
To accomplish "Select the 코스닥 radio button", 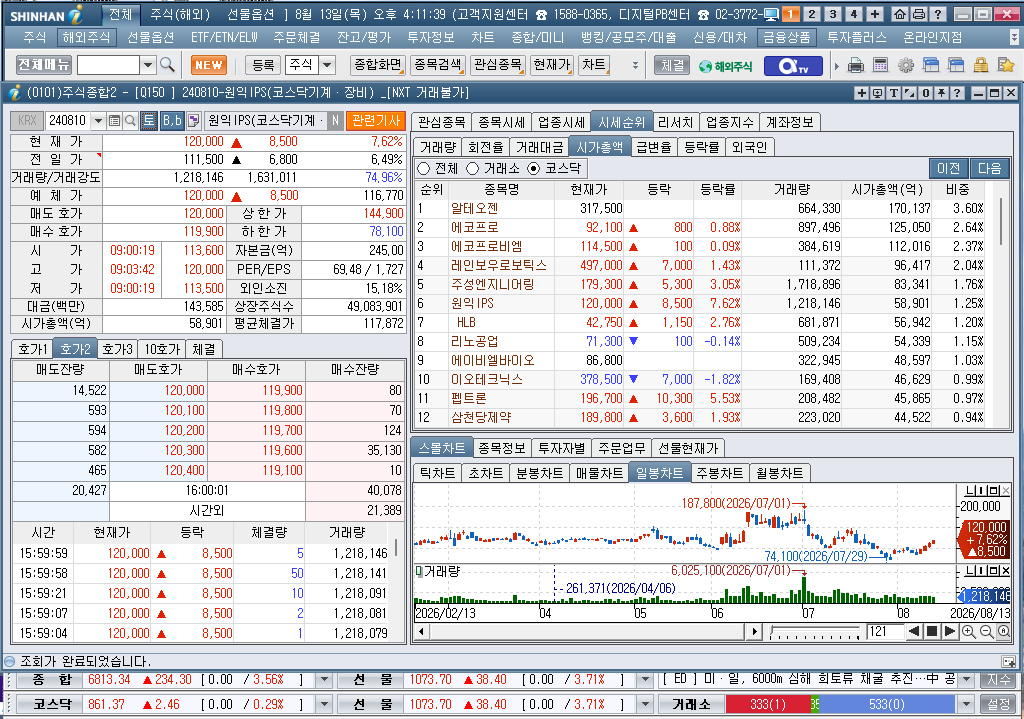I will pos(534,168).
